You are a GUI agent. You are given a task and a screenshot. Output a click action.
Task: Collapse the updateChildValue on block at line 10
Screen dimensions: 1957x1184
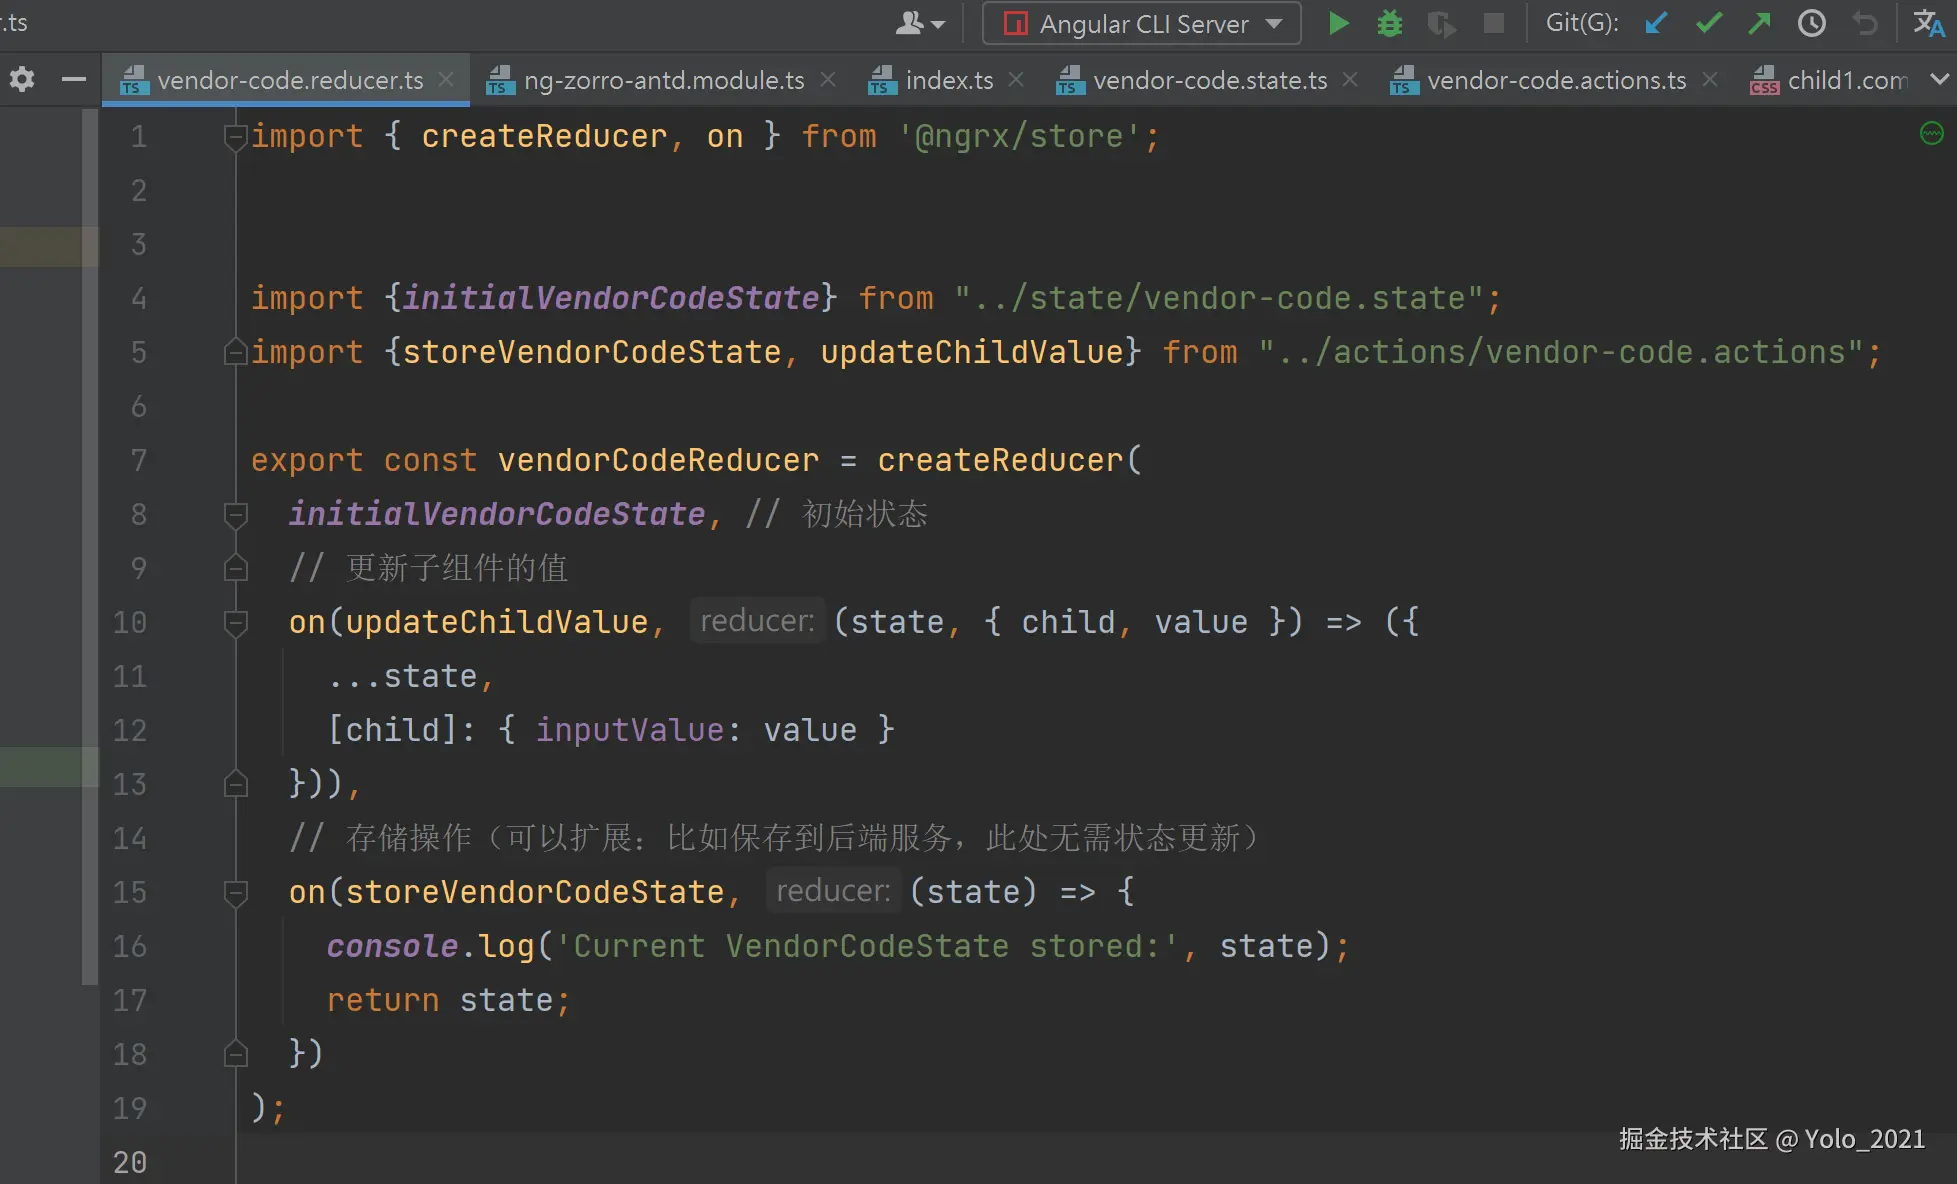coord(236,623)
